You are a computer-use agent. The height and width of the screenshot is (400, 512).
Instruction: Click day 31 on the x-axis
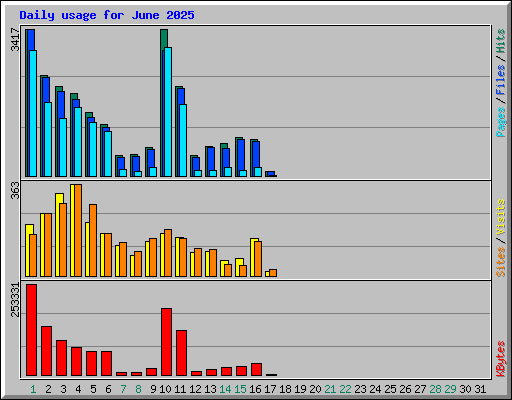pyautogui.click(x=480, y=389)
